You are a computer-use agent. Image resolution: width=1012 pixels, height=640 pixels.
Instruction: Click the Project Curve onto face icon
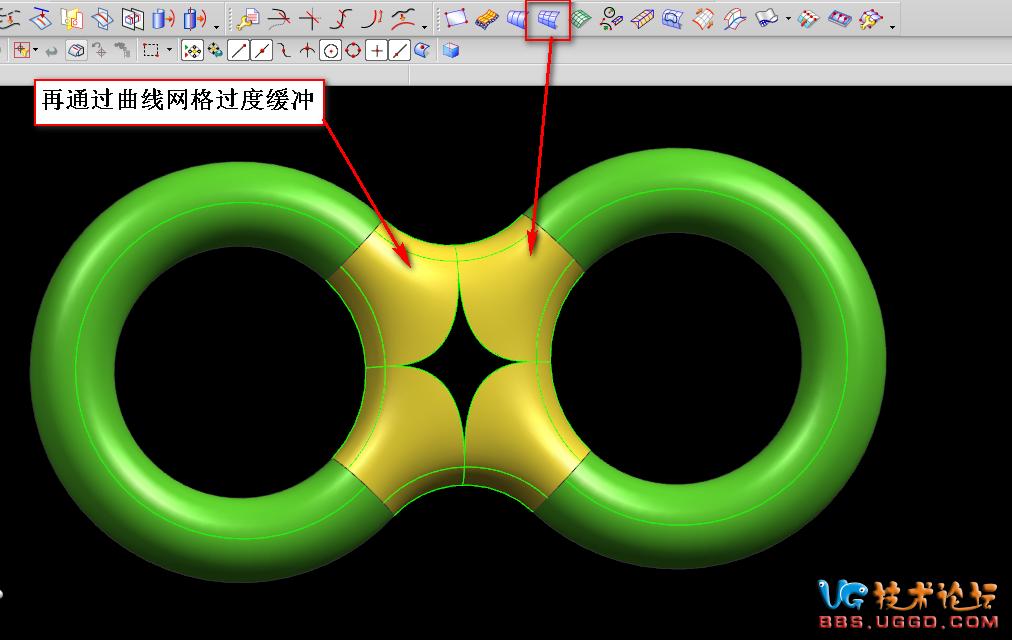pyautogui.click(x=40, y=19)
